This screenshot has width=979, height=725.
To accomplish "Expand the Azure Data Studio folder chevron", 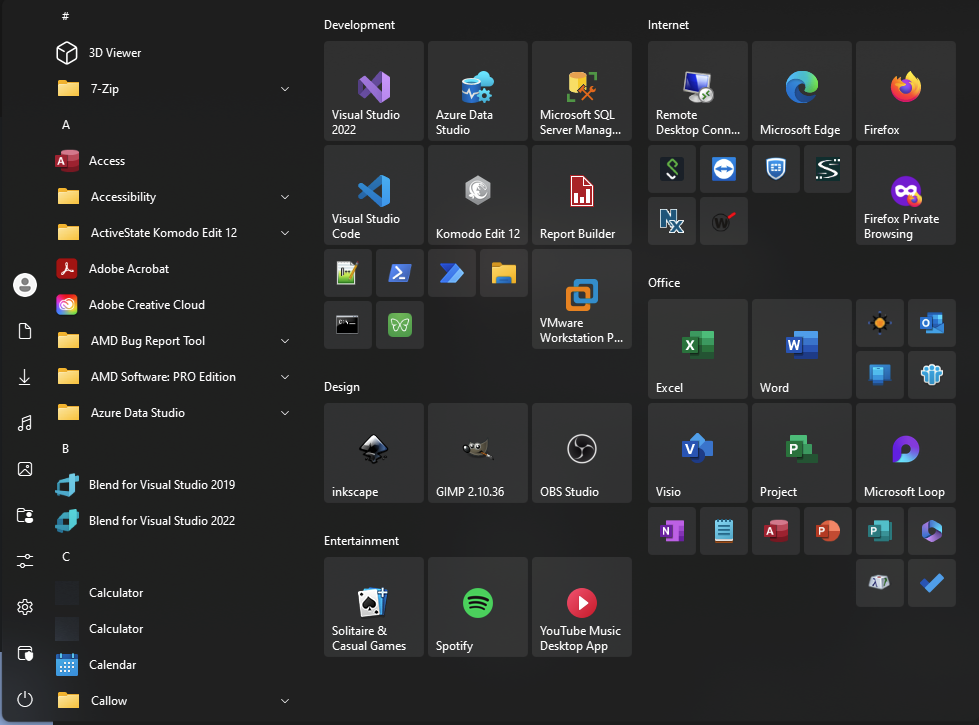I will (x=285, y=413).
